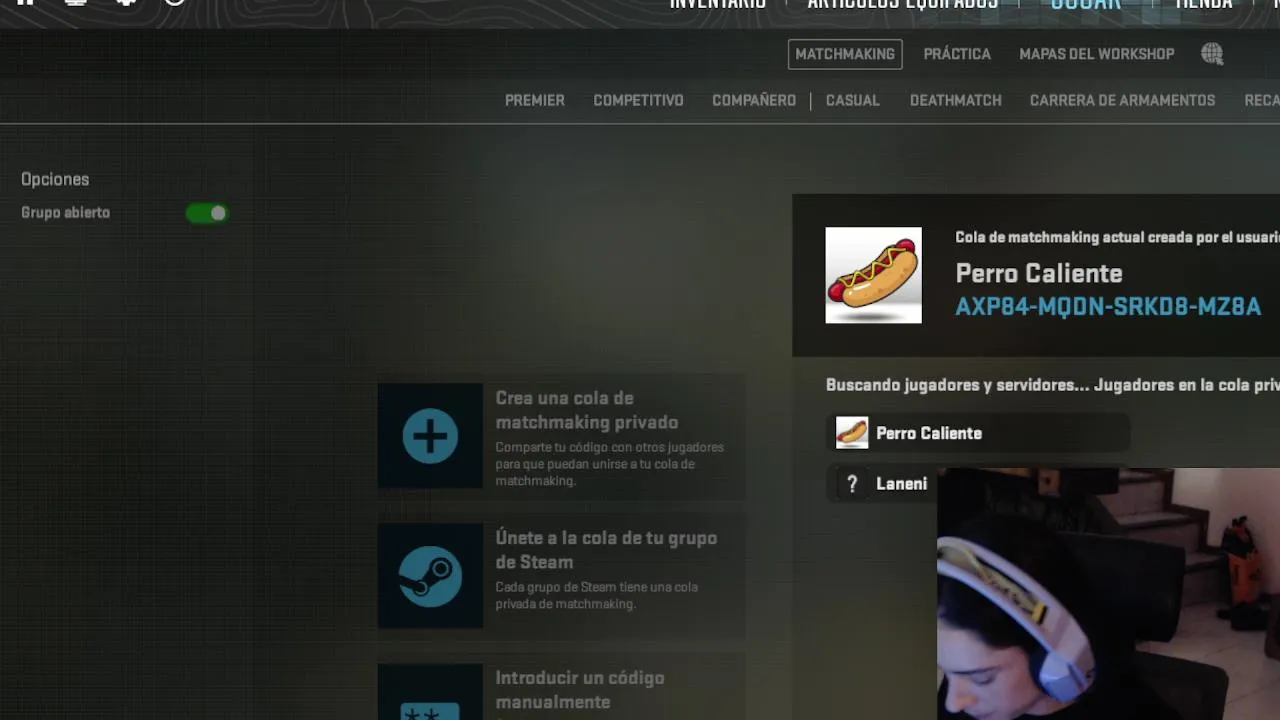Click 'Comparte tu código con otros jugadores' description
Screen dimensions: 1280x720
tap(609, 464)
